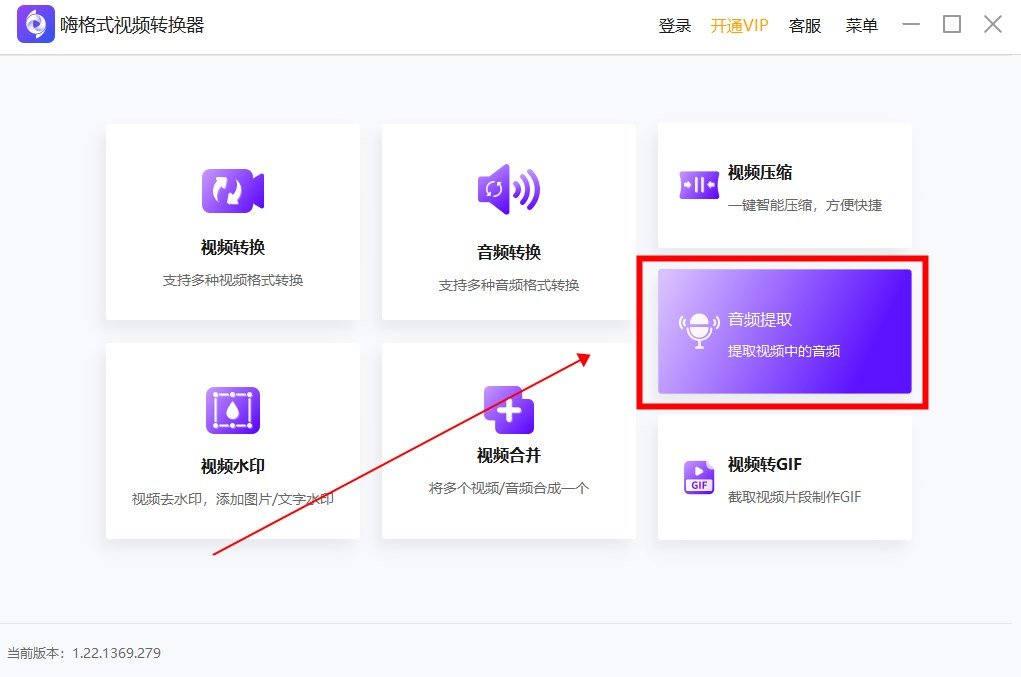The width and height of the screenshot is (1021, 677).
Task: Click the 视频转GIF converter icon
Action: (x=697, y=476)
